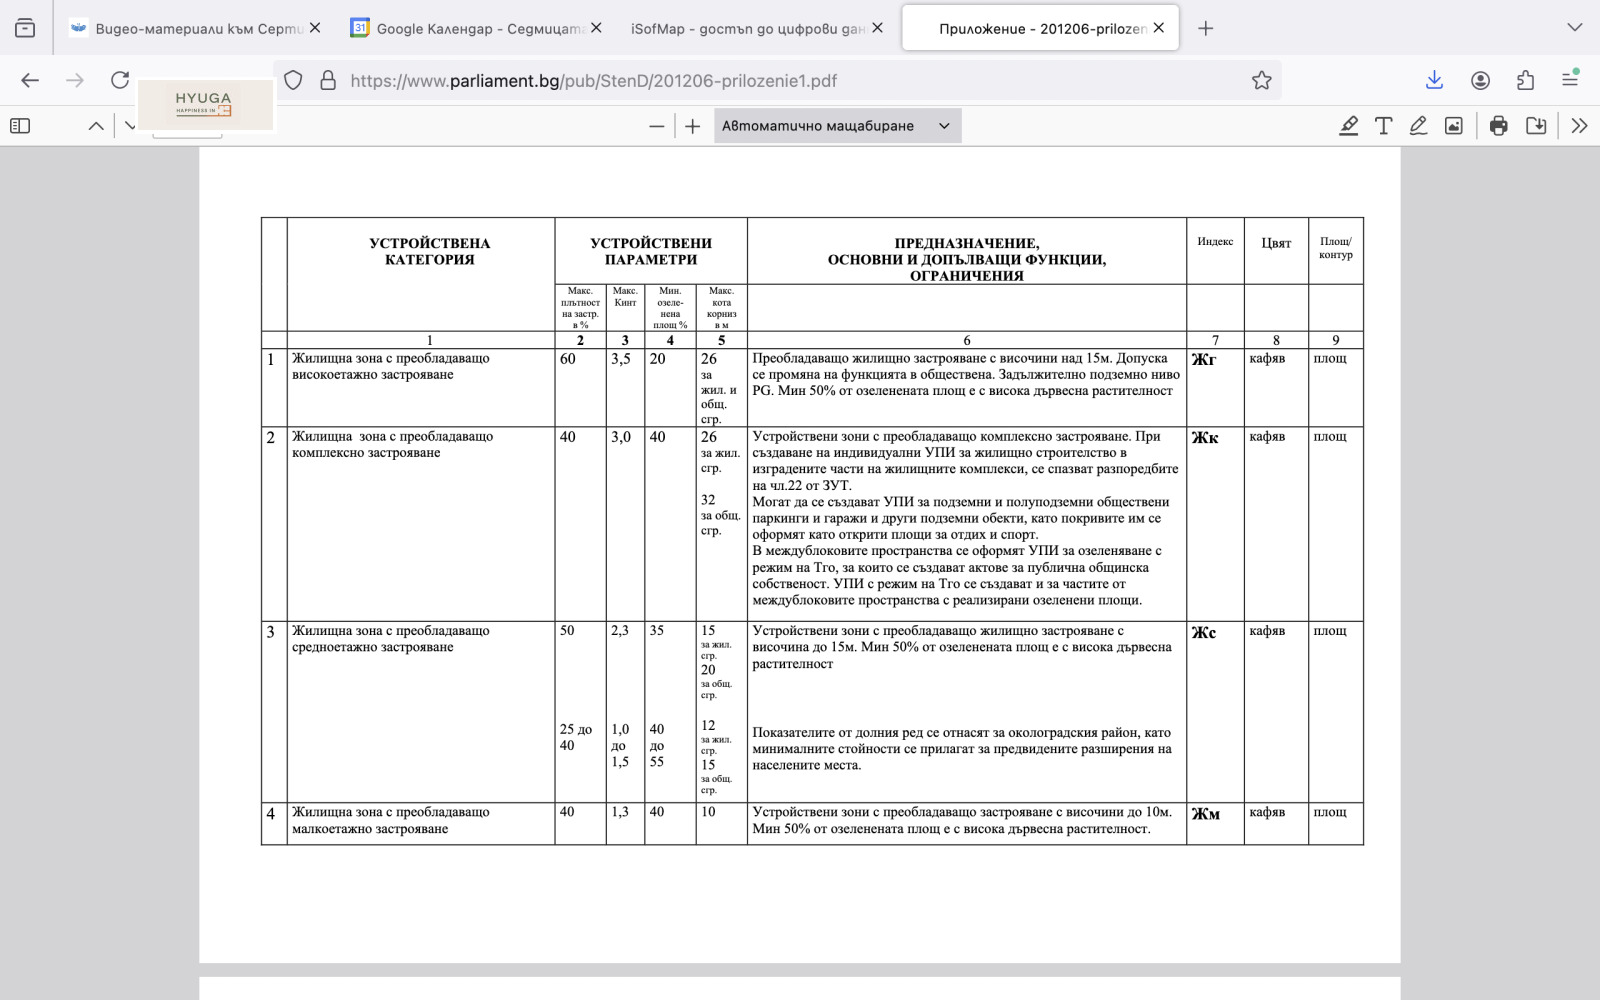Expand more PDF tools chevron
The width and height of the screenshot is (1600, 1000).
tap(1579, 126)
